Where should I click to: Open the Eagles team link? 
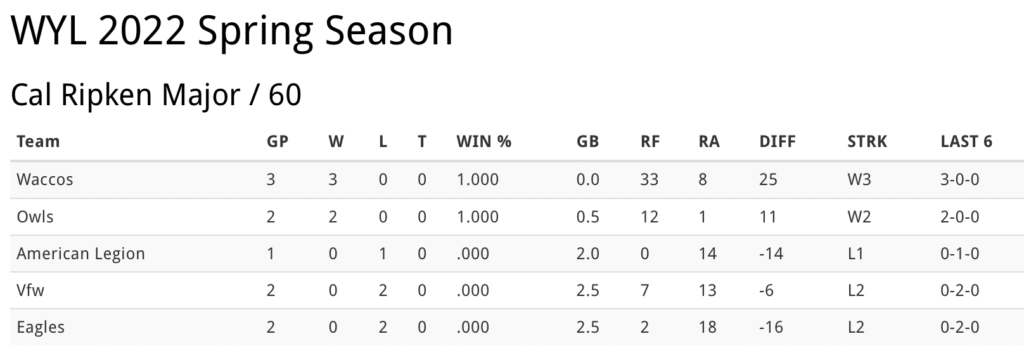coord(40,327)
